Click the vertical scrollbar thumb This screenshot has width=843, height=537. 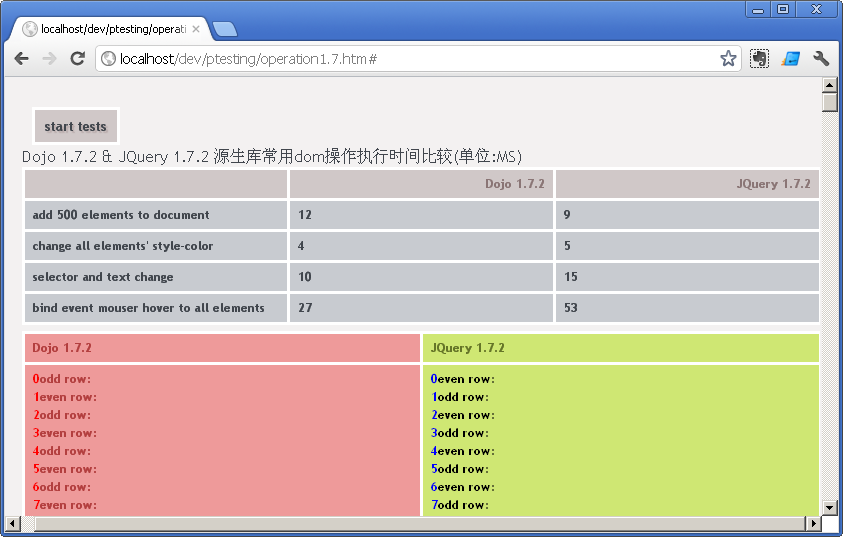pyautogui.click(x=830, y=102)
